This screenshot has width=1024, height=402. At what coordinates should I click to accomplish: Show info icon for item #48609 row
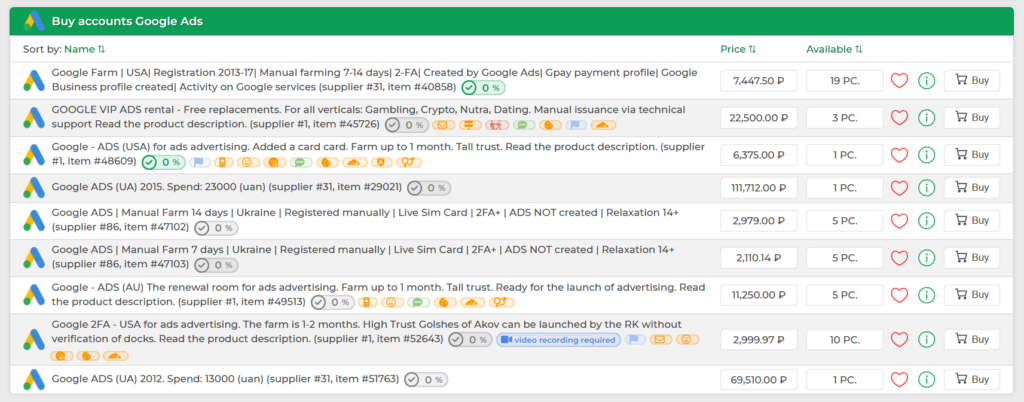click(x=926, y=155)
